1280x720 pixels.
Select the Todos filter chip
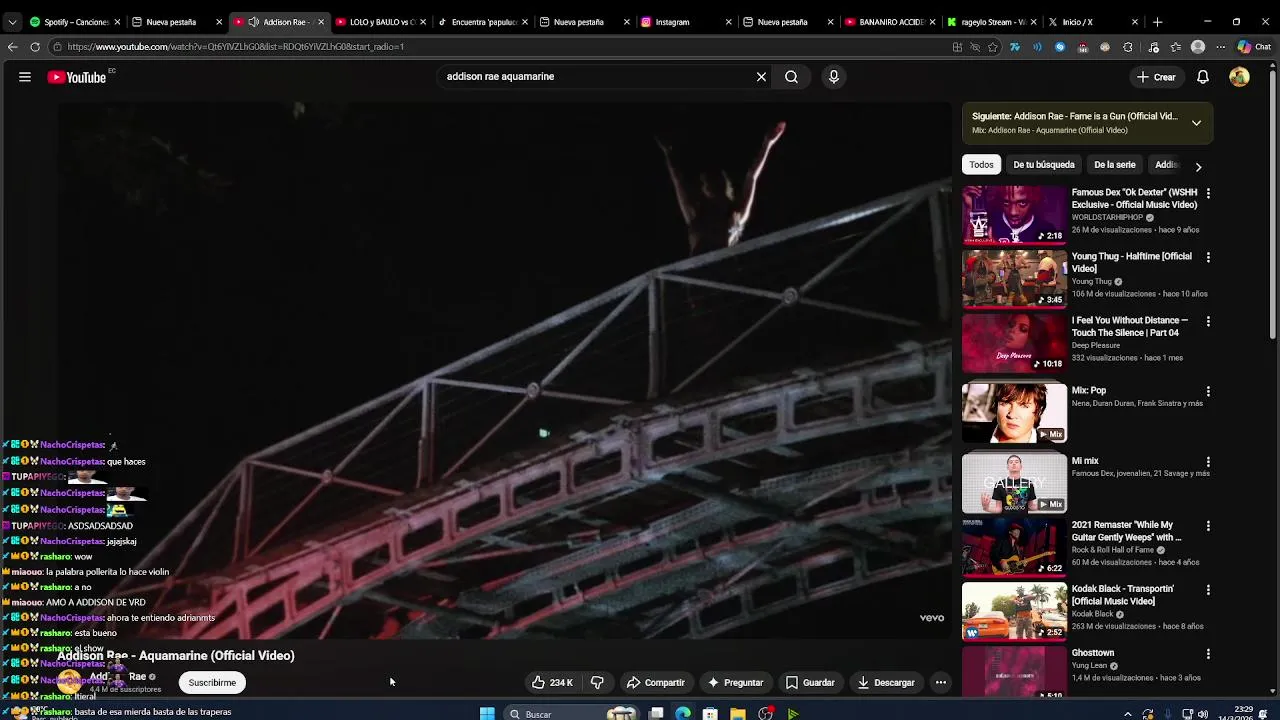coord(981,165)
